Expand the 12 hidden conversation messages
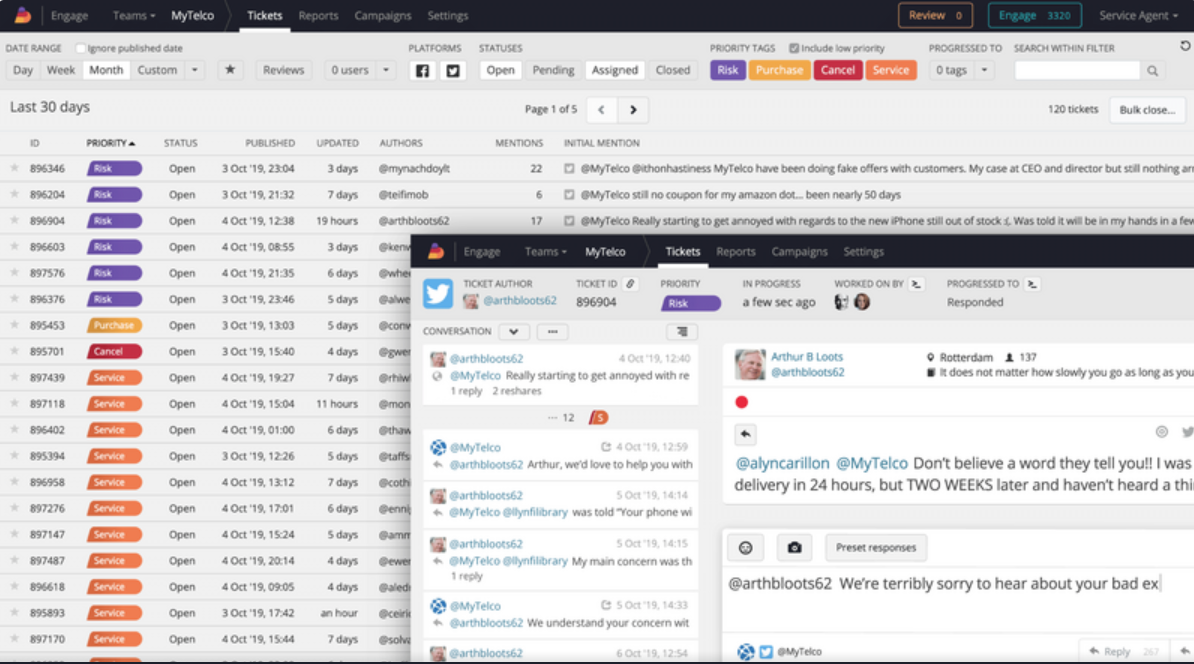 (562, 417)
